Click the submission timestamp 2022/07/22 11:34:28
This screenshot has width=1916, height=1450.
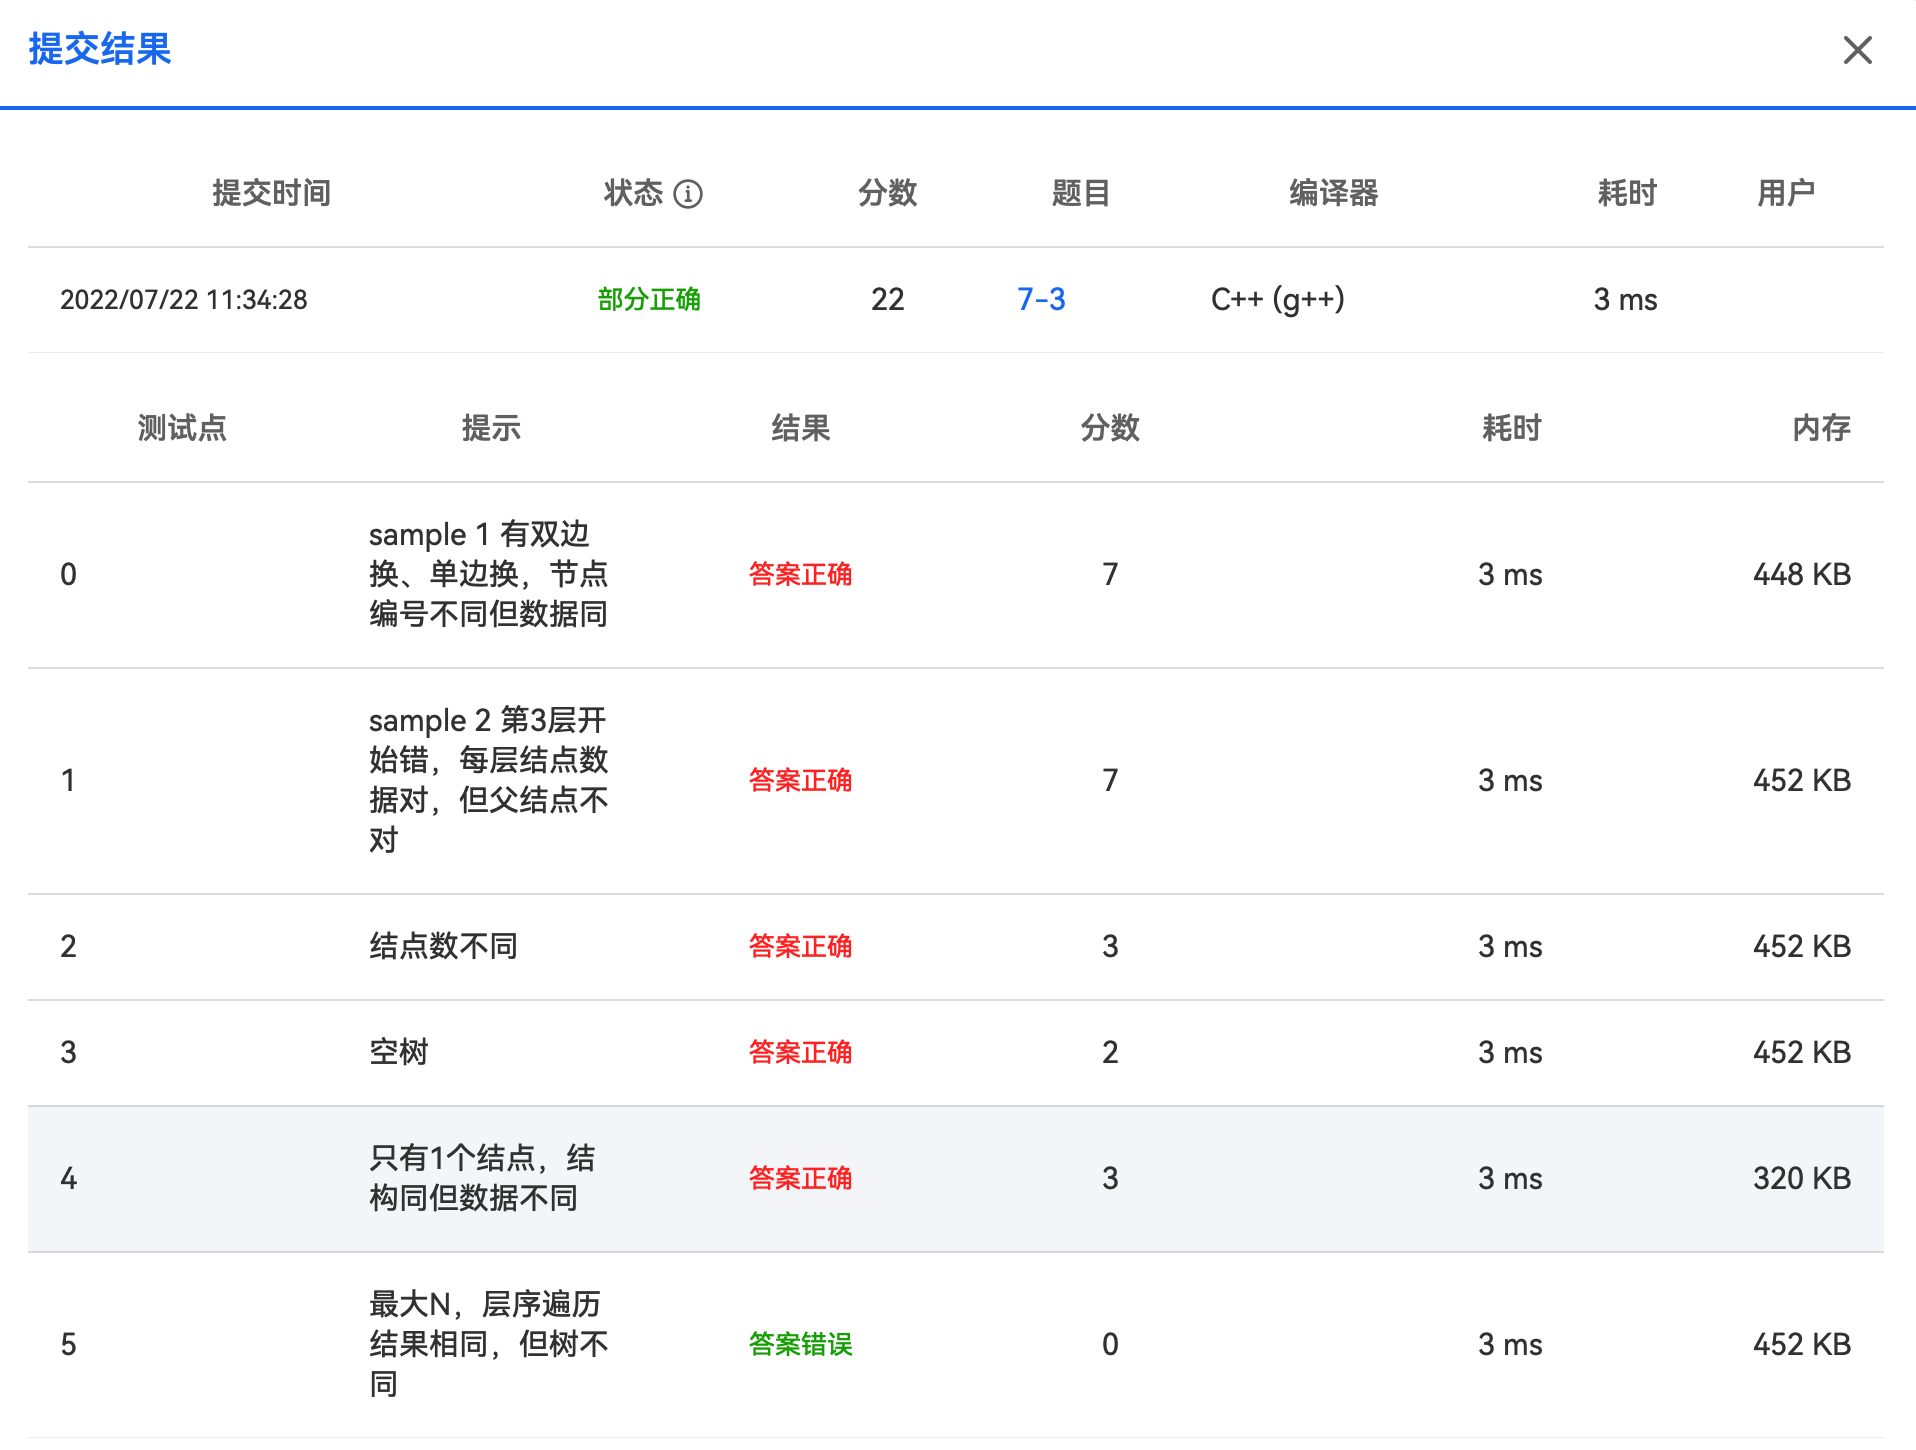[184, 299]
